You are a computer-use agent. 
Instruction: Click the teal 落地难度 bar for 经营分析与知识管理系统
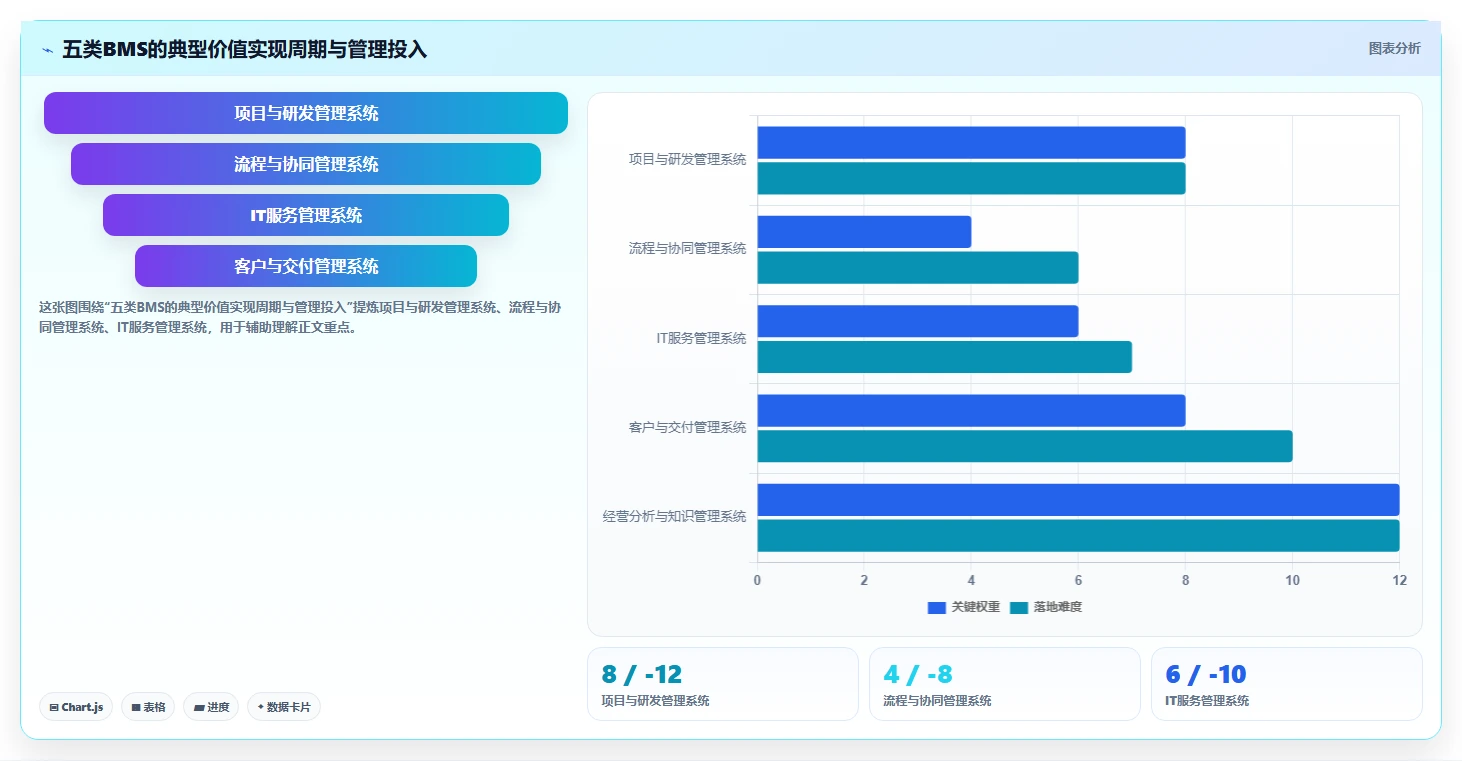1078,536
